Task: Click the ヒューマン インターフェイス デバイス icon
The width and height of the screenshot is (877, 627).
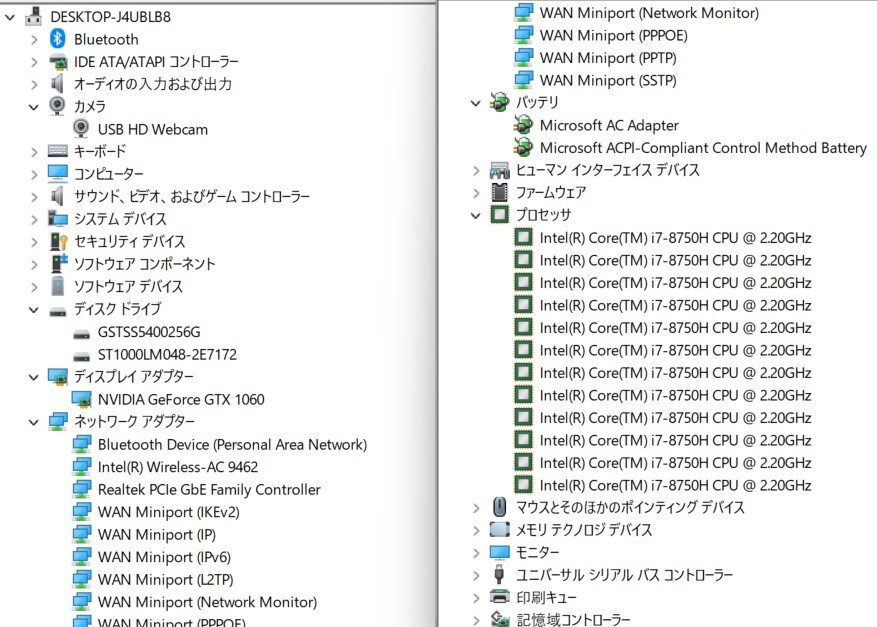Action: [x=499, y=169]
